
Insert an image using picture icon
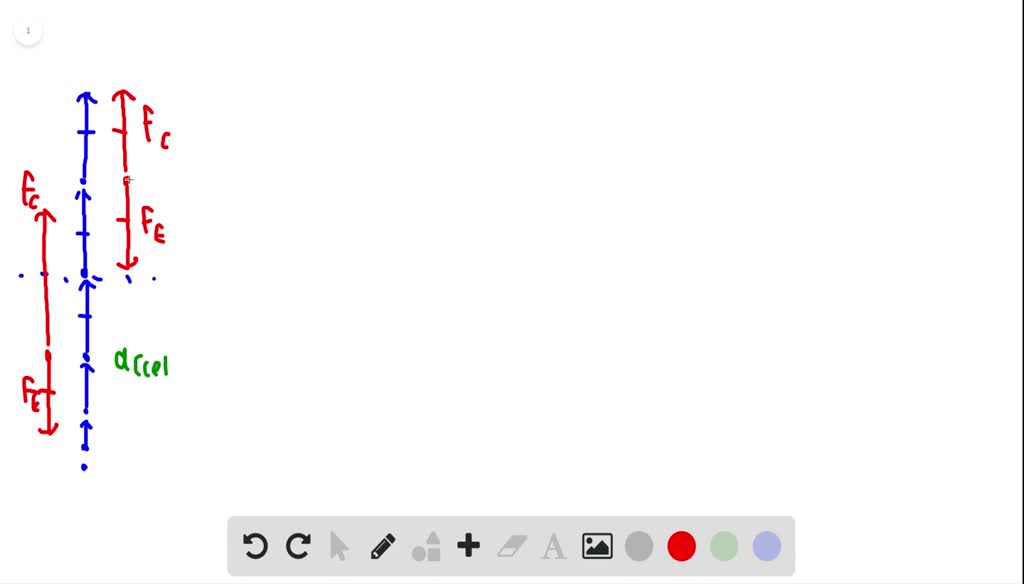coord(597,546)
